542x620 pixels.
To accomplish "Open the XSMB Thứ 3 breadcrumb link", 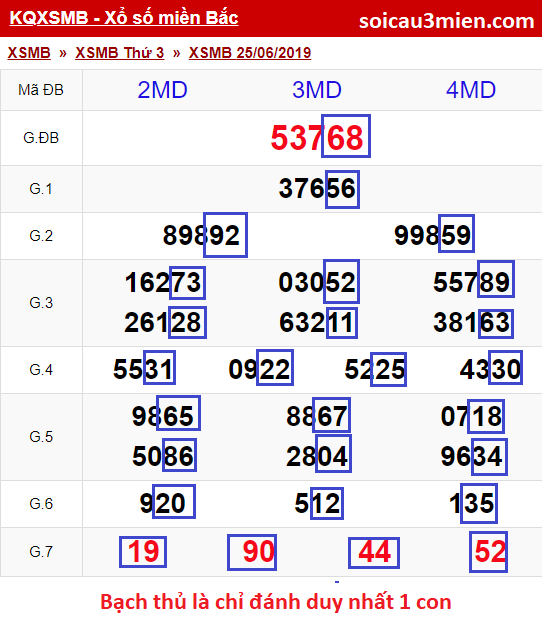I will coord(120,53).
